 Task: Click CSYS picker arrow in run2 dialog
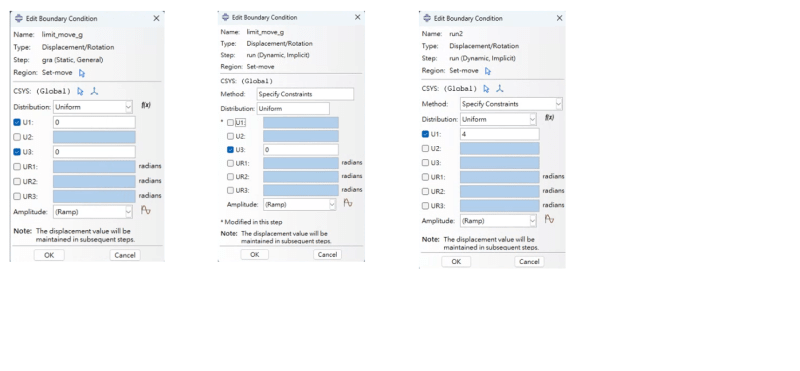486,88
